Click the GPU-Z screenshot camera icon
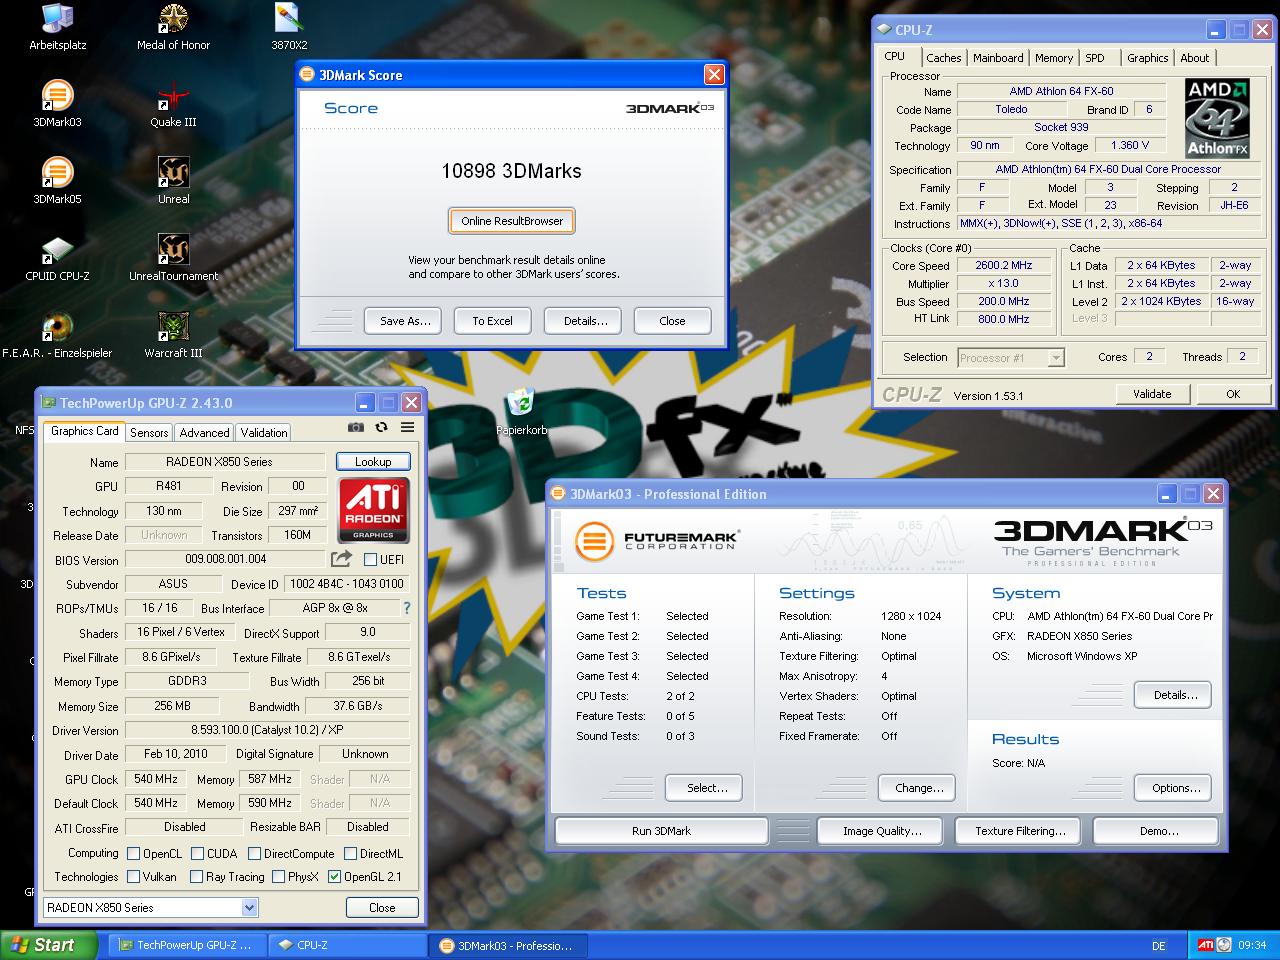 tap(355, 427)
